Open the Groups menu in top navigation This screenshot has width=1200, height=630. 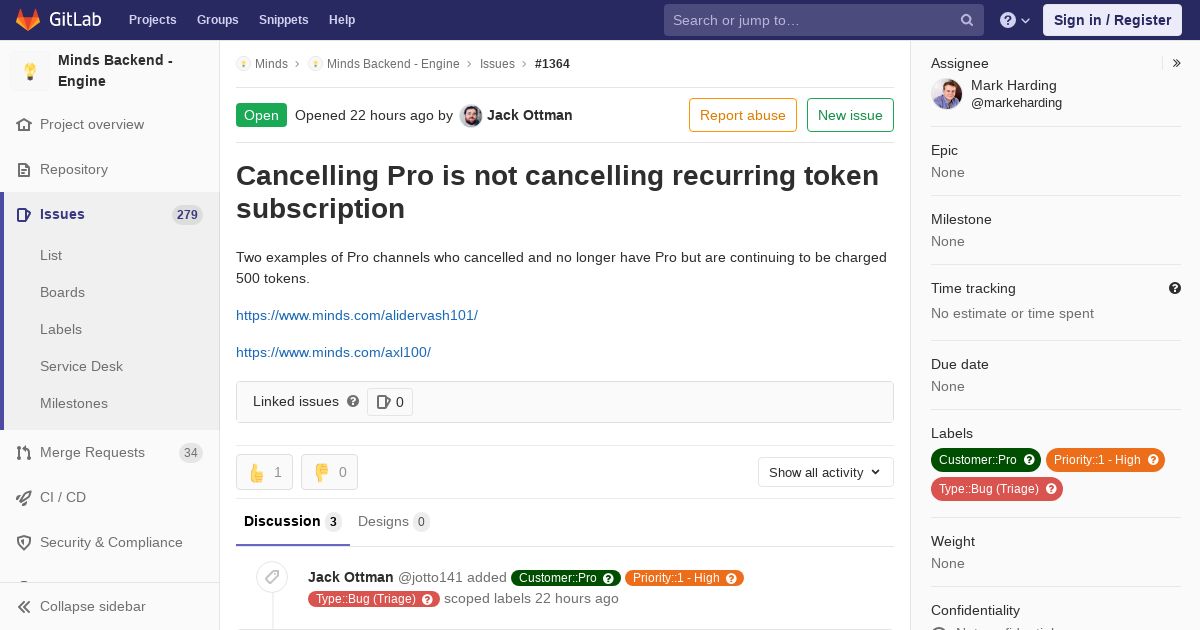pos(217,20)
